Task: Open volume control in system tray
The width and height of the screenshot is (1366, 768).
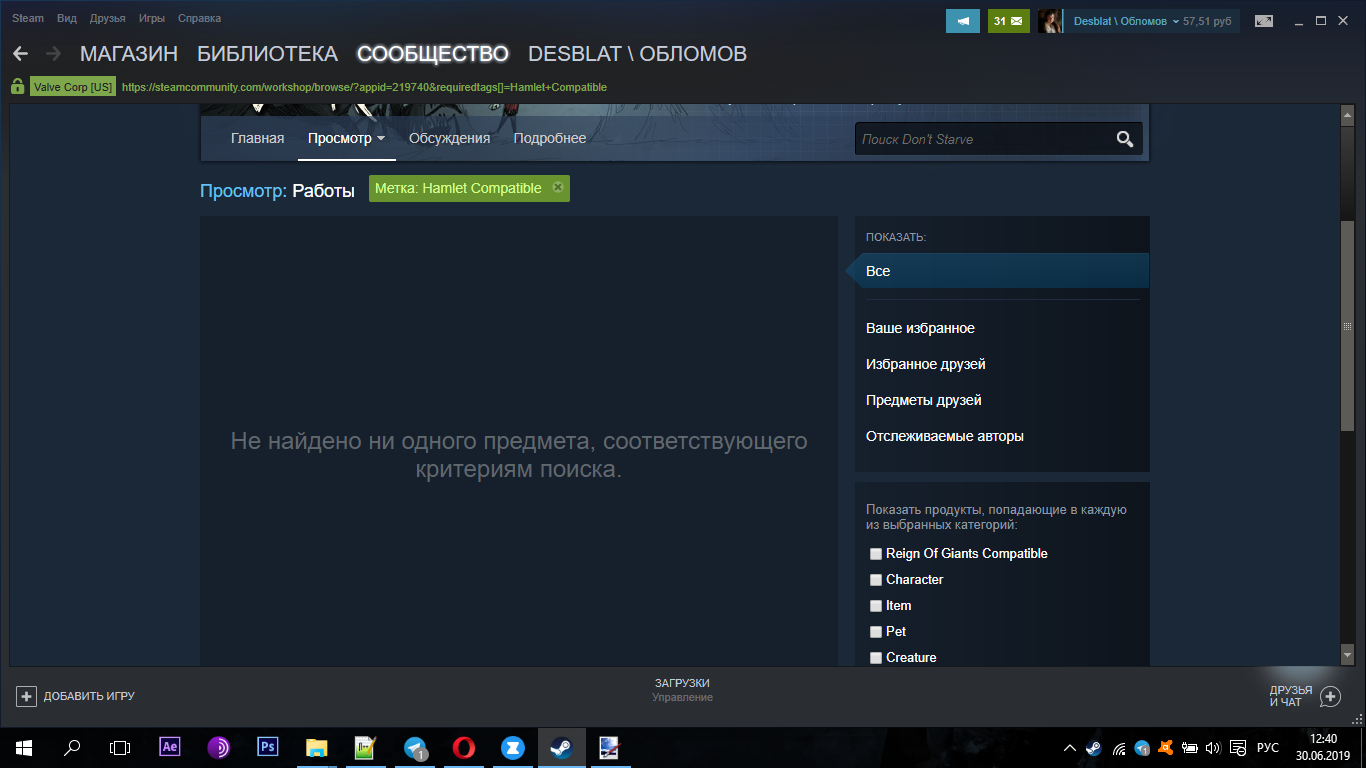Action: pos(1214,747)
